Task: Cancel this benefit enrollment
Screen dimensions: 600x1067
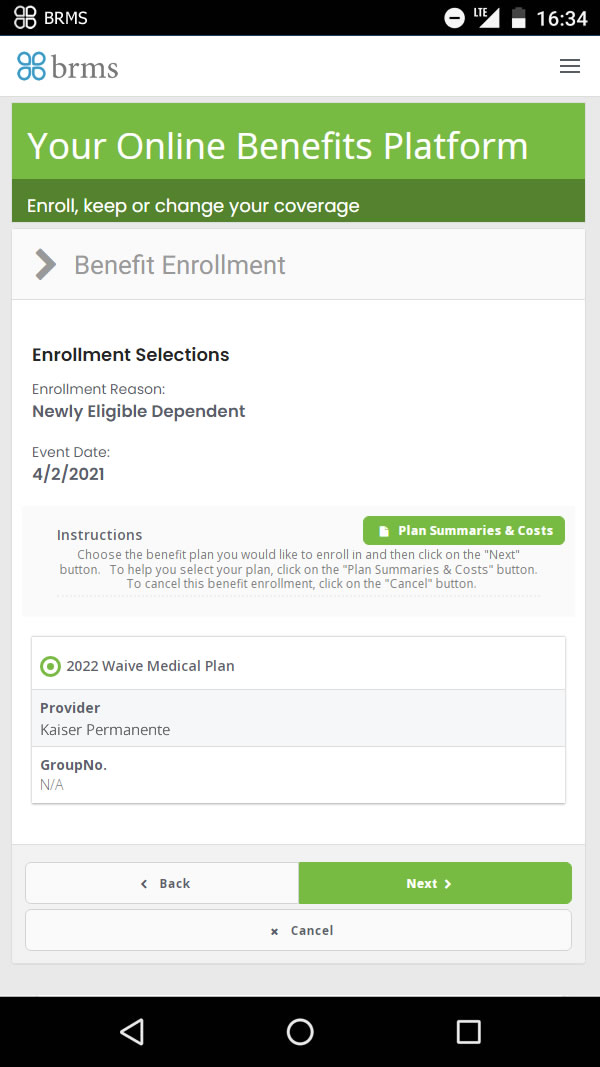Action: pyautogui.click(x=299, y=930)
